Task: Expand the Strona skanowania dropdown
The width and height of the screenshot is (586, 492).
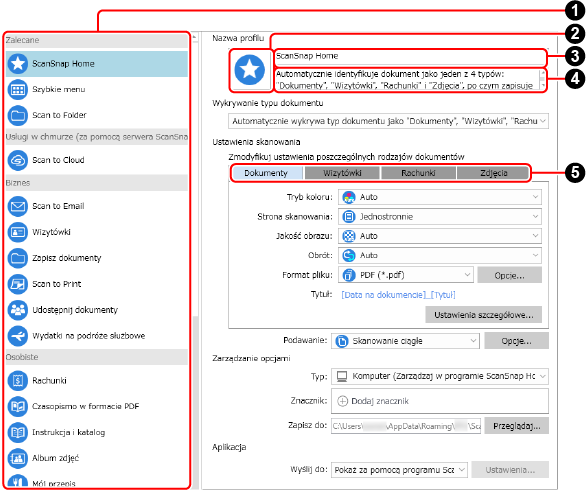Action: point(440,216)
